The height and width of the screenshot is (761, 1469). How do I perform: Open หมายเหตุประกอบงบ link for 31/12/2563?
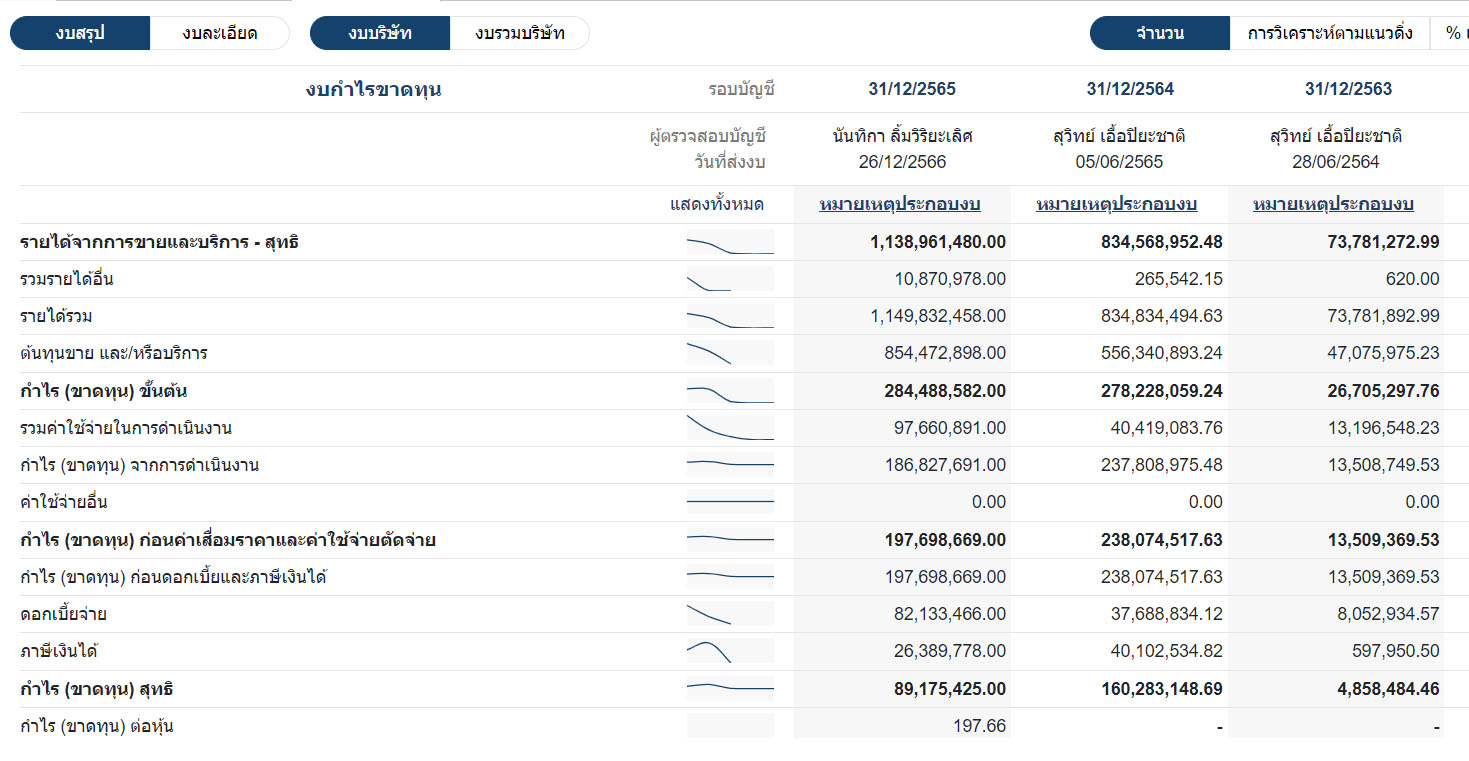pyautogui.click(x=1333, y=205)
